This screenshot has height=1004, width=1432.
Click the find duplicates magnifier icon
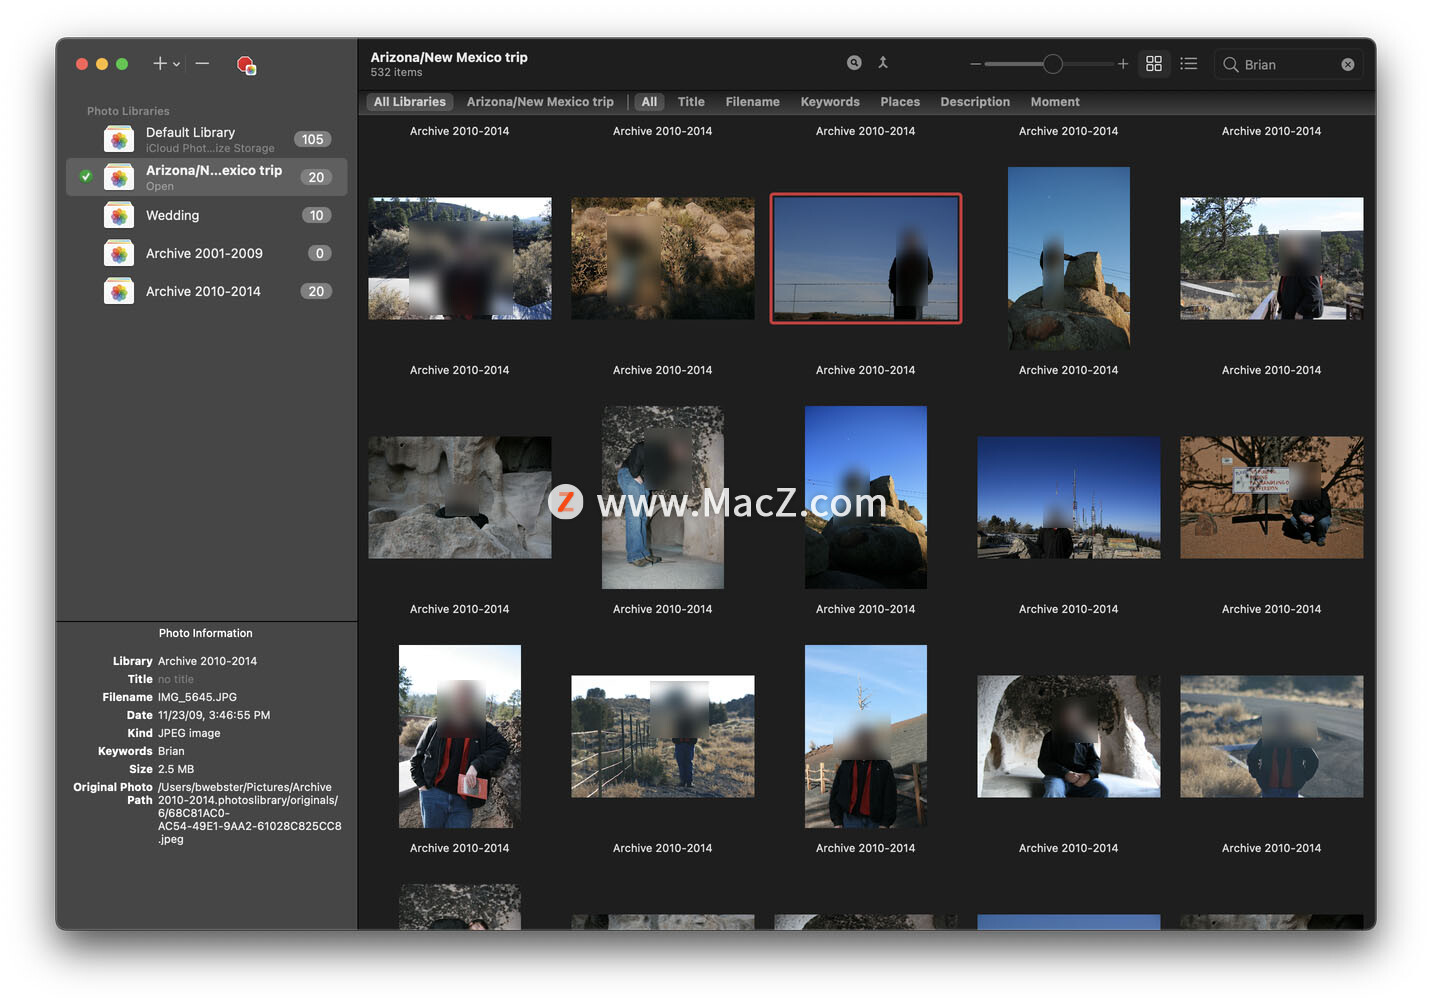click(x=854, y=63)
